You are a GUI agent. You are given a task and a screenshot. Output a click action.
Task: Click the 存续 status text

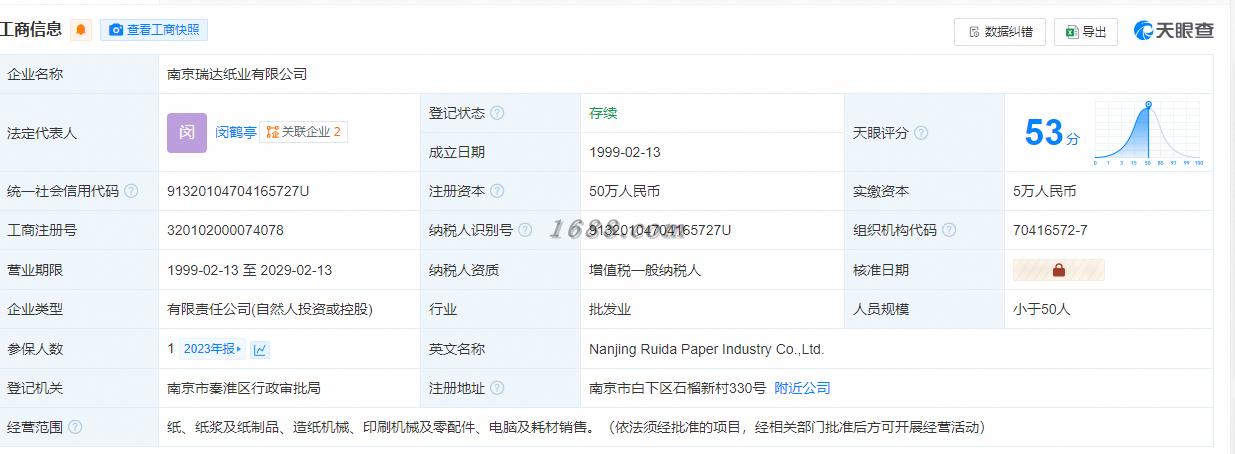(603, 113)
